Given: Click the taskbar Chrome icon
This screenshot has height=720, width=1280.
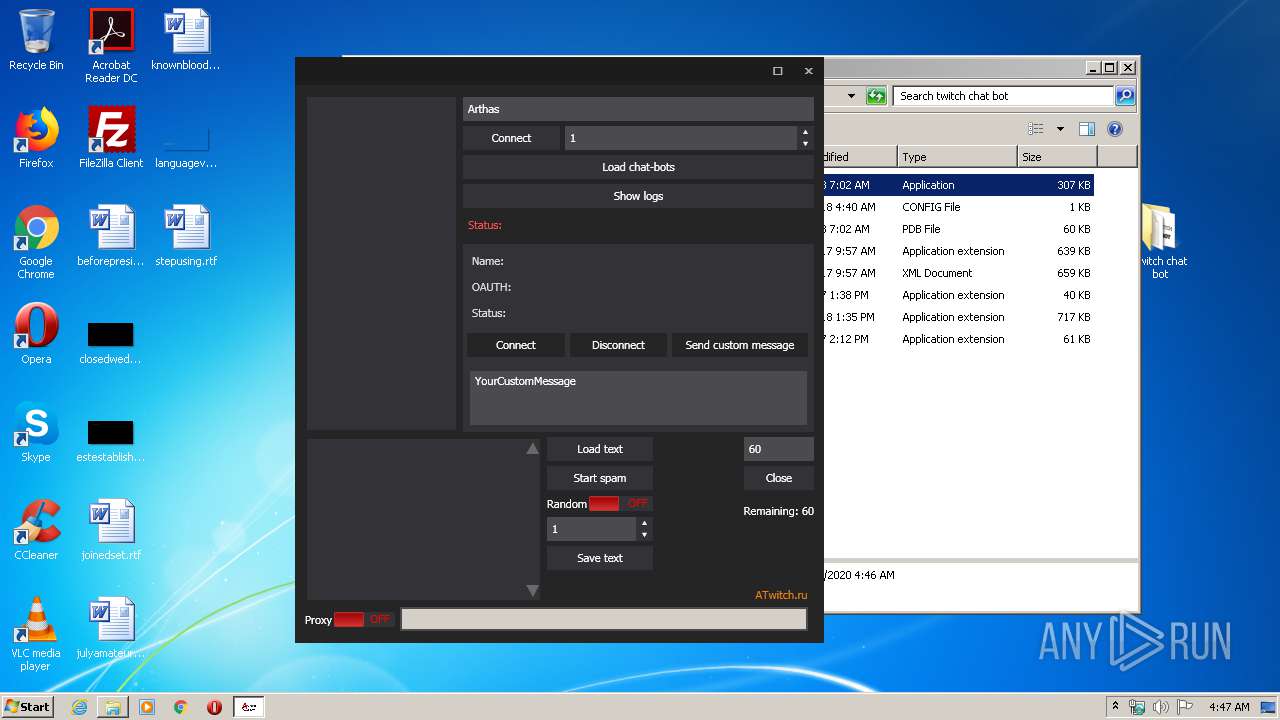Looking at the screenshot, I should tap(181, 707).
